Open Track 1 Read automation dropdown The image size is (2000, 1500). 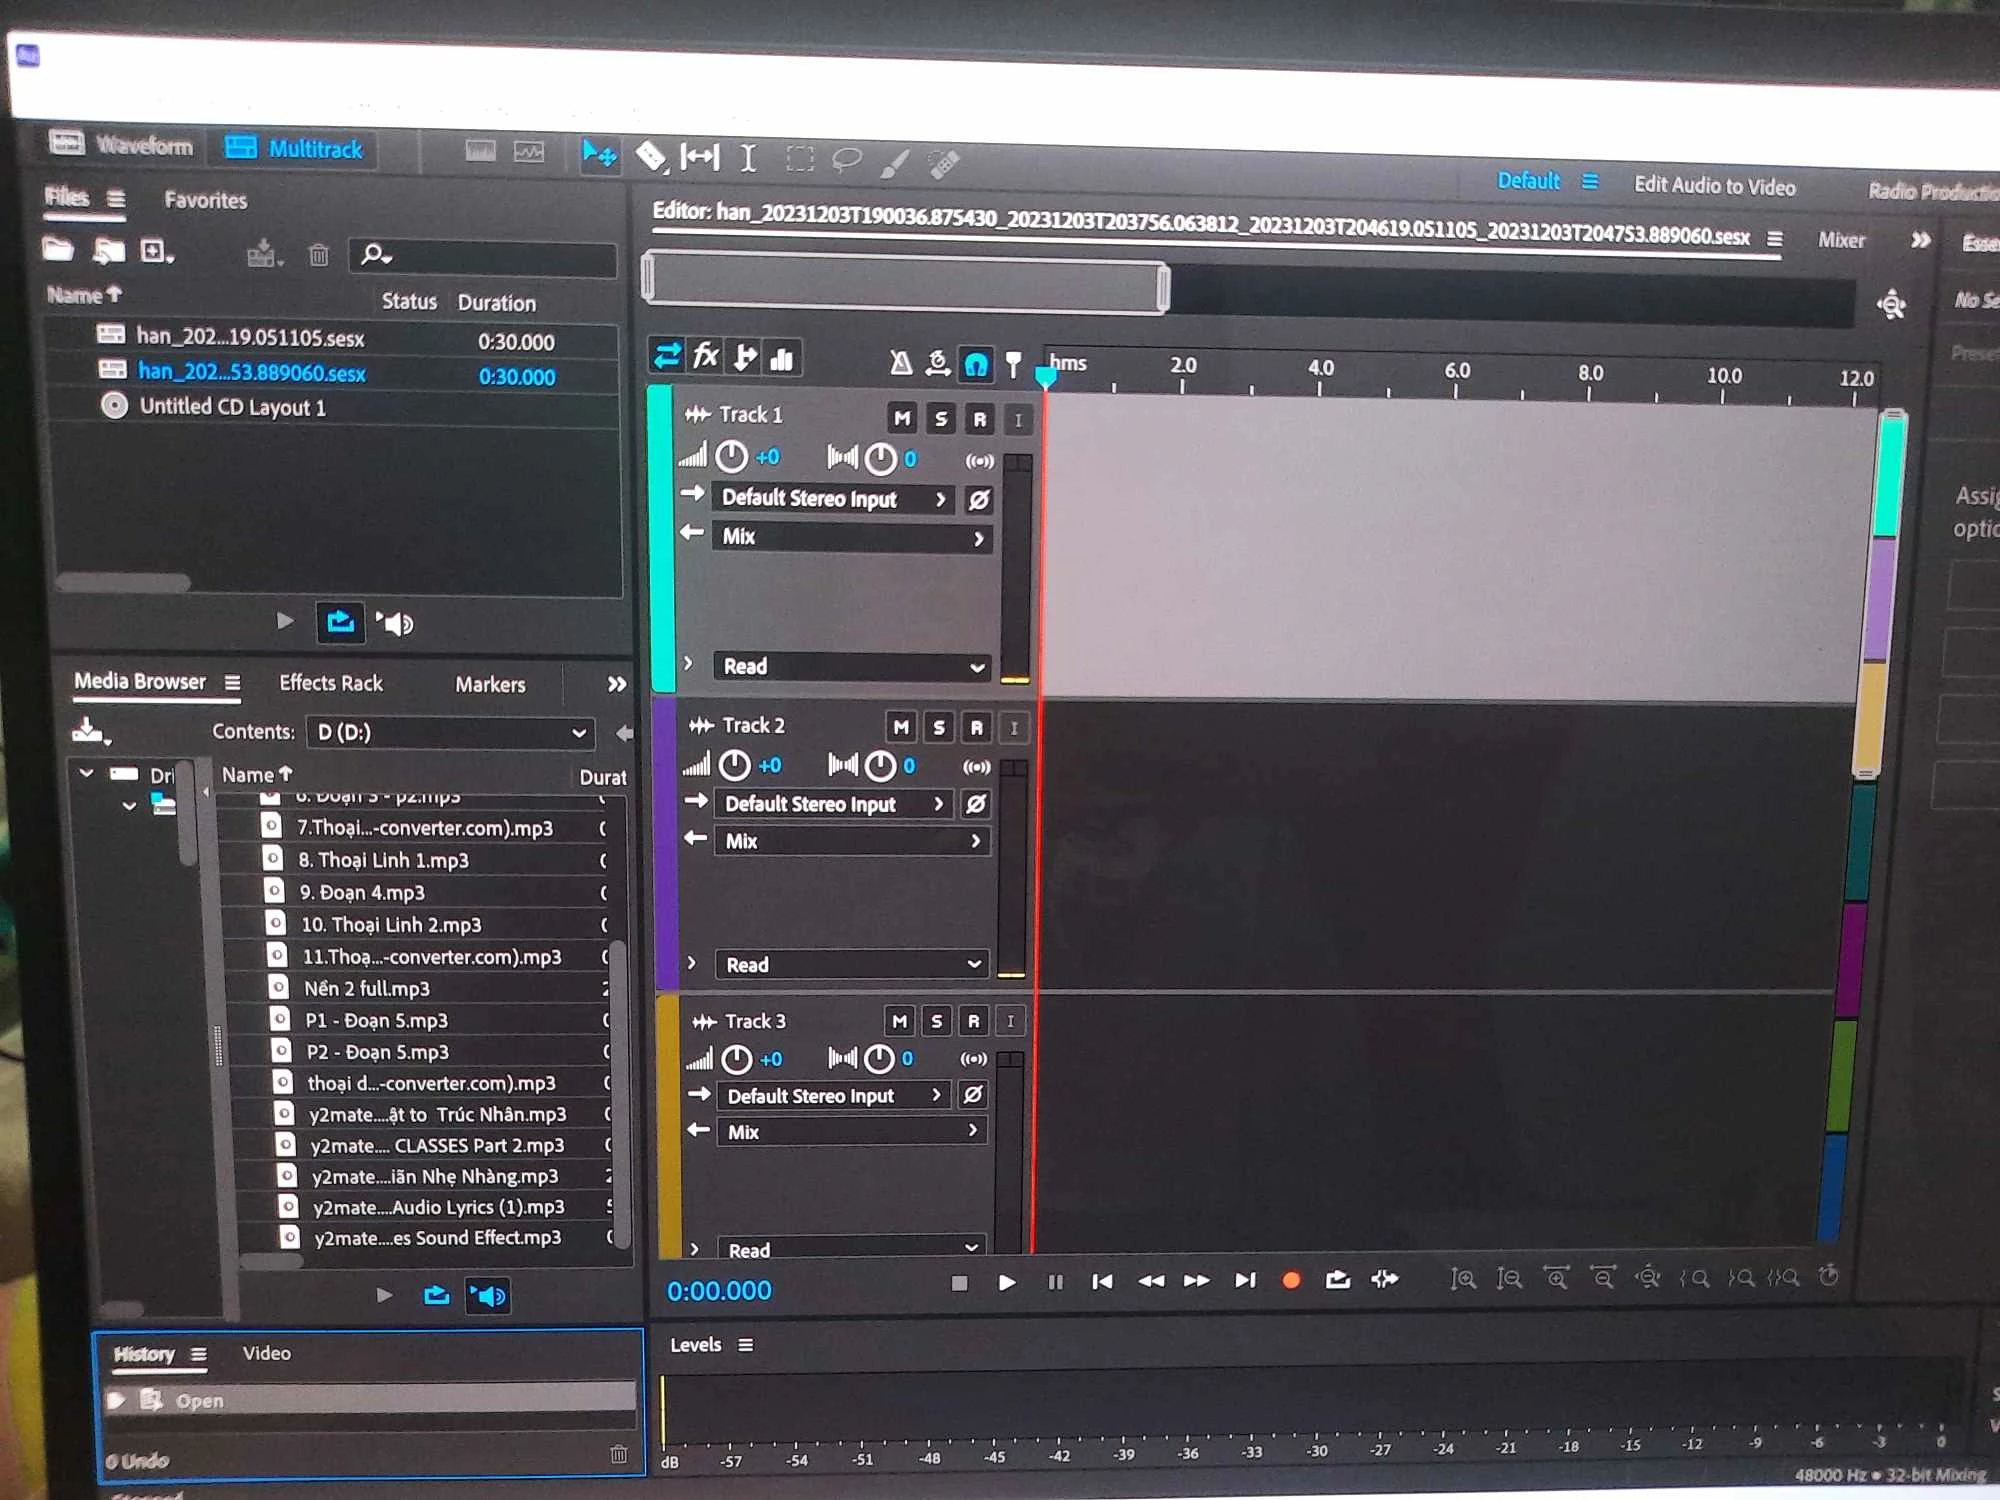pos(852,667)
